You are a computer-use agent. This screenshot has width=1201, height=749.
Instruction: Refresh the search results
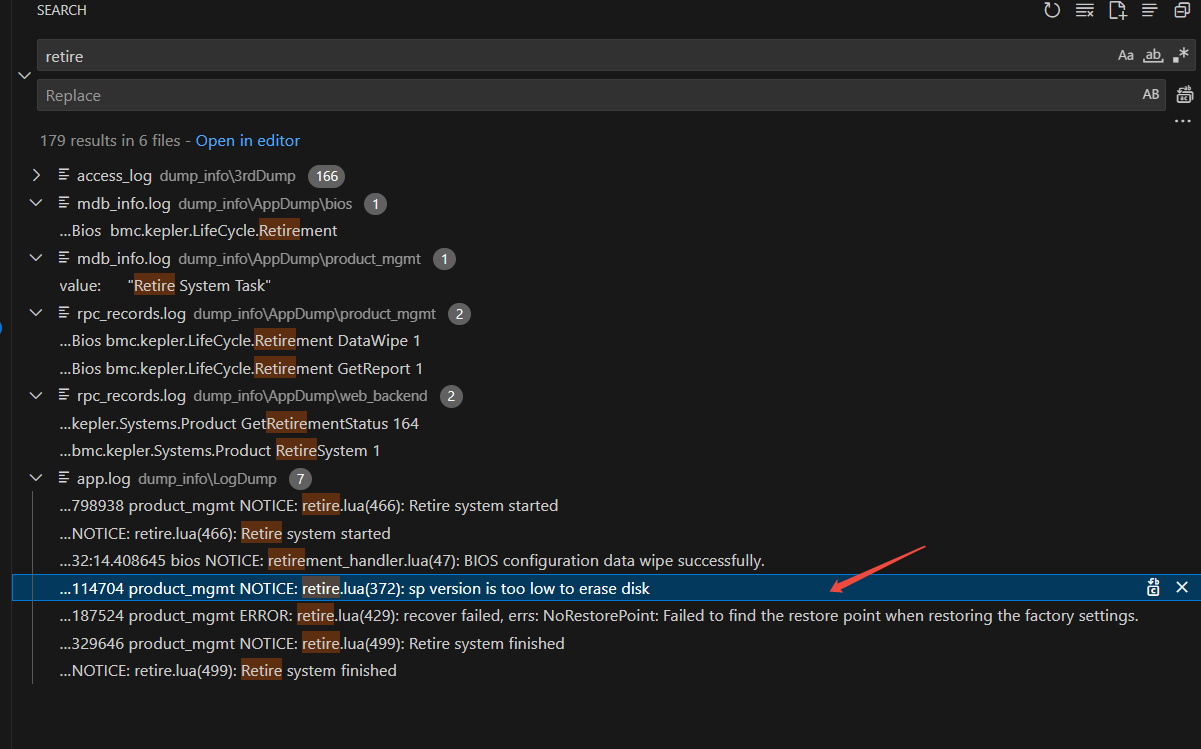click(1051, 11)
